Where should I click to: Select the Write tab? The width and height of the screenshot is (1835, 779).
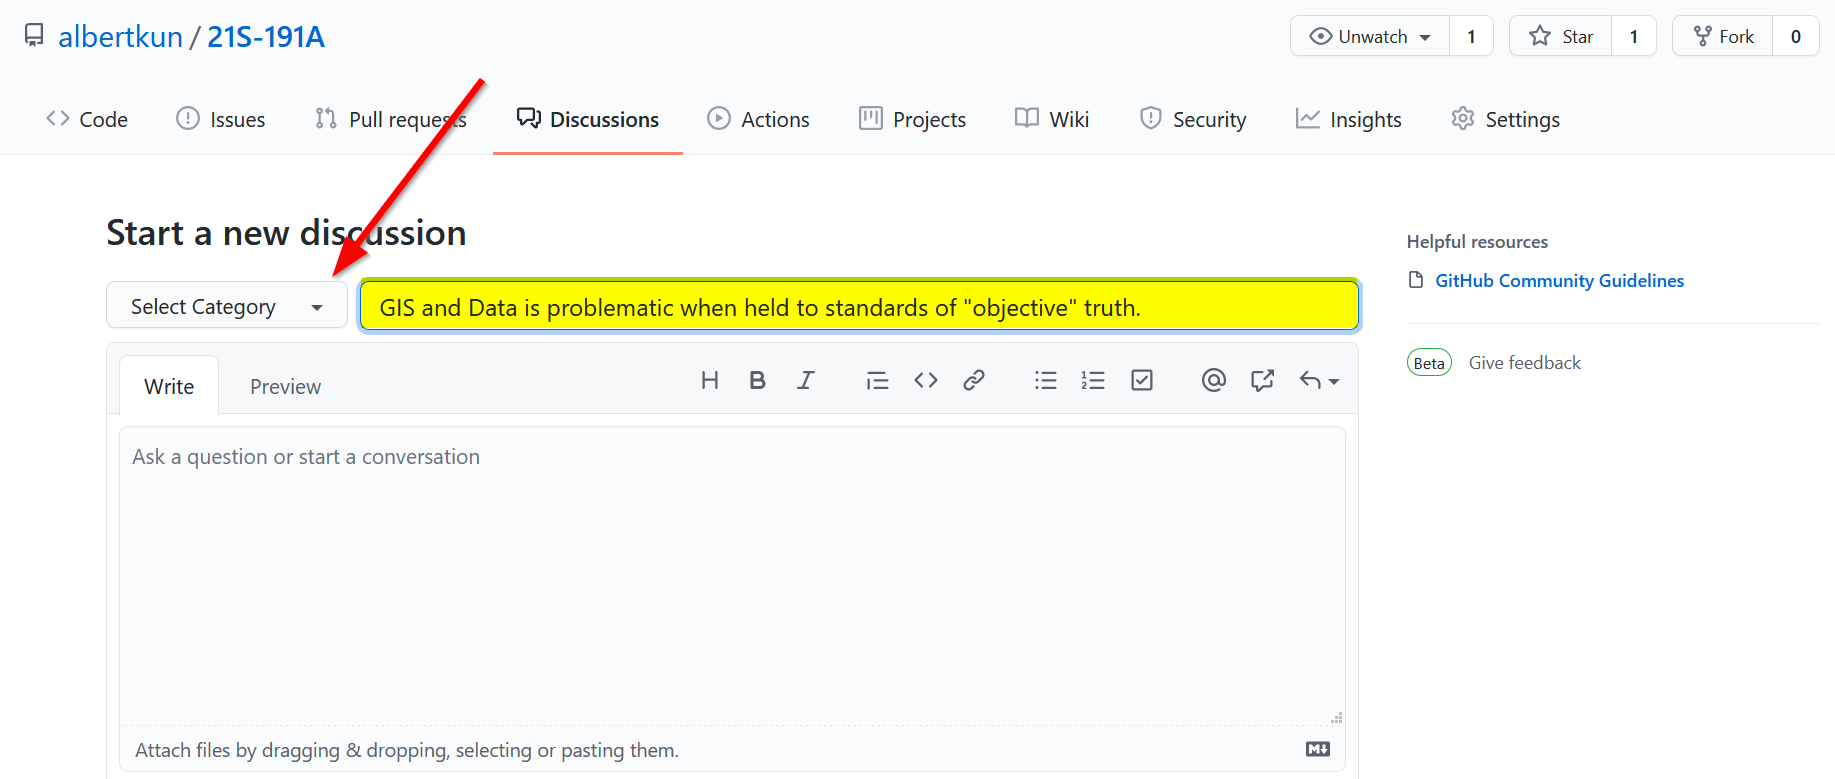[x=169, y=386]
